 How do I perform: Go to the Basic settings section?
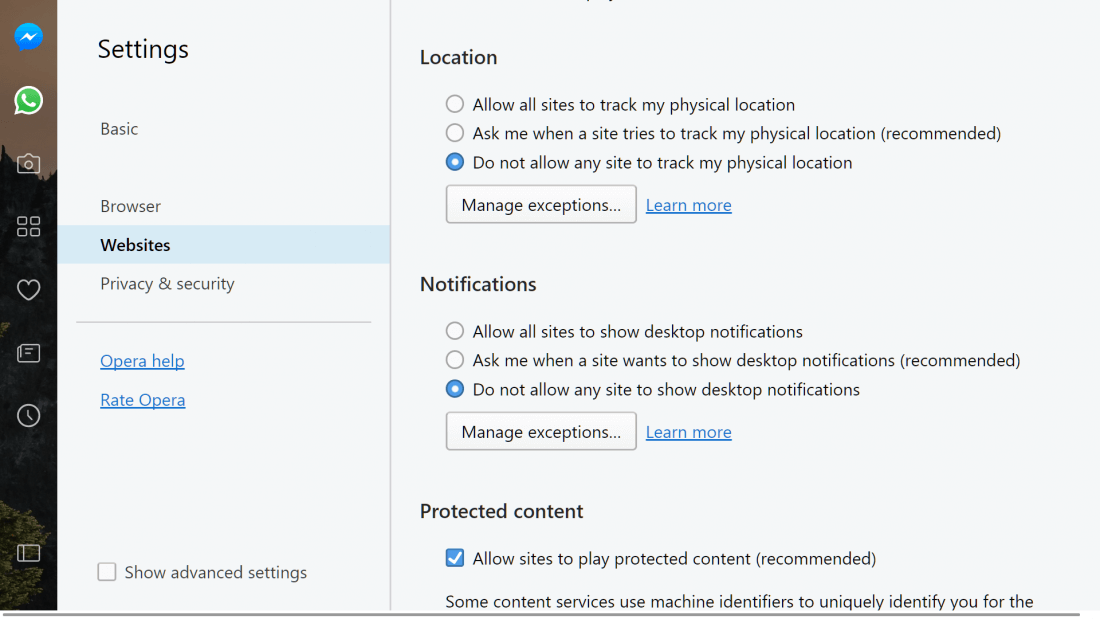coord(119,129)
